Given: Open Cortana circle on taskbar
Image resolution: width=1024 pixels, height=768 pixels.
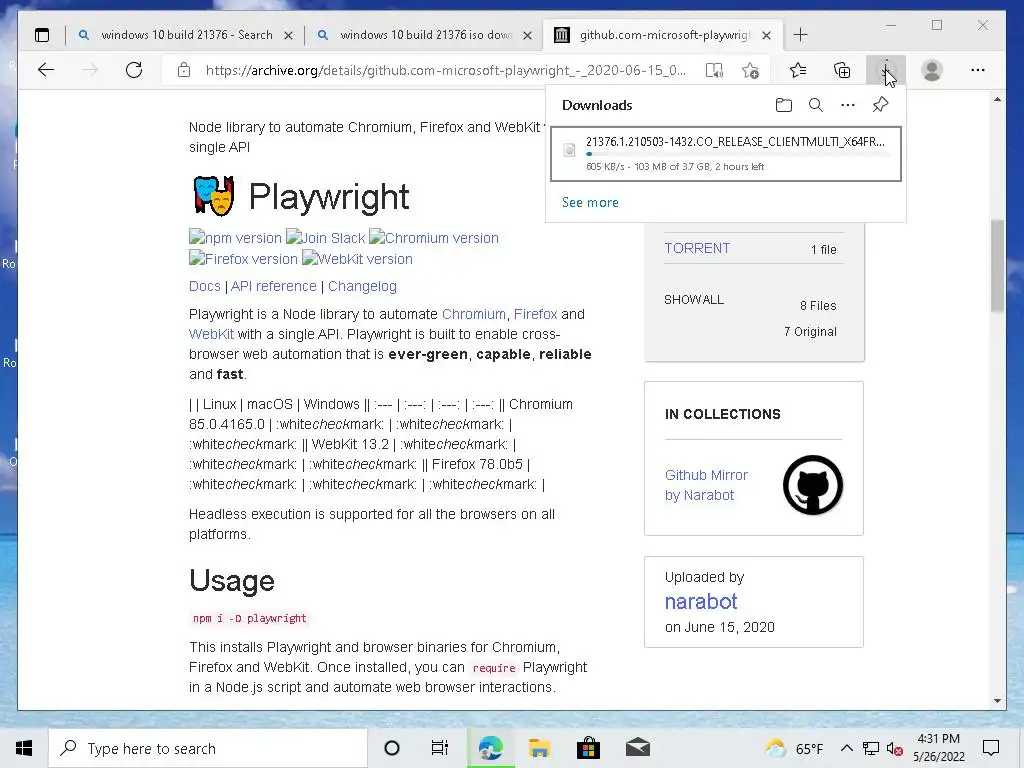Looking at the screenshot, I should 392,748.
